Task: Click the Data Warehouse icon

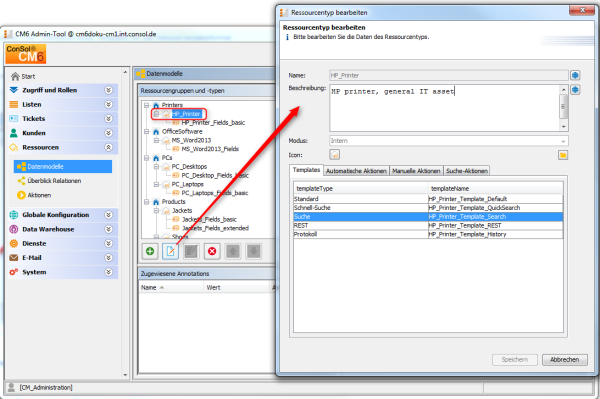Action: (x=13, y=229)
